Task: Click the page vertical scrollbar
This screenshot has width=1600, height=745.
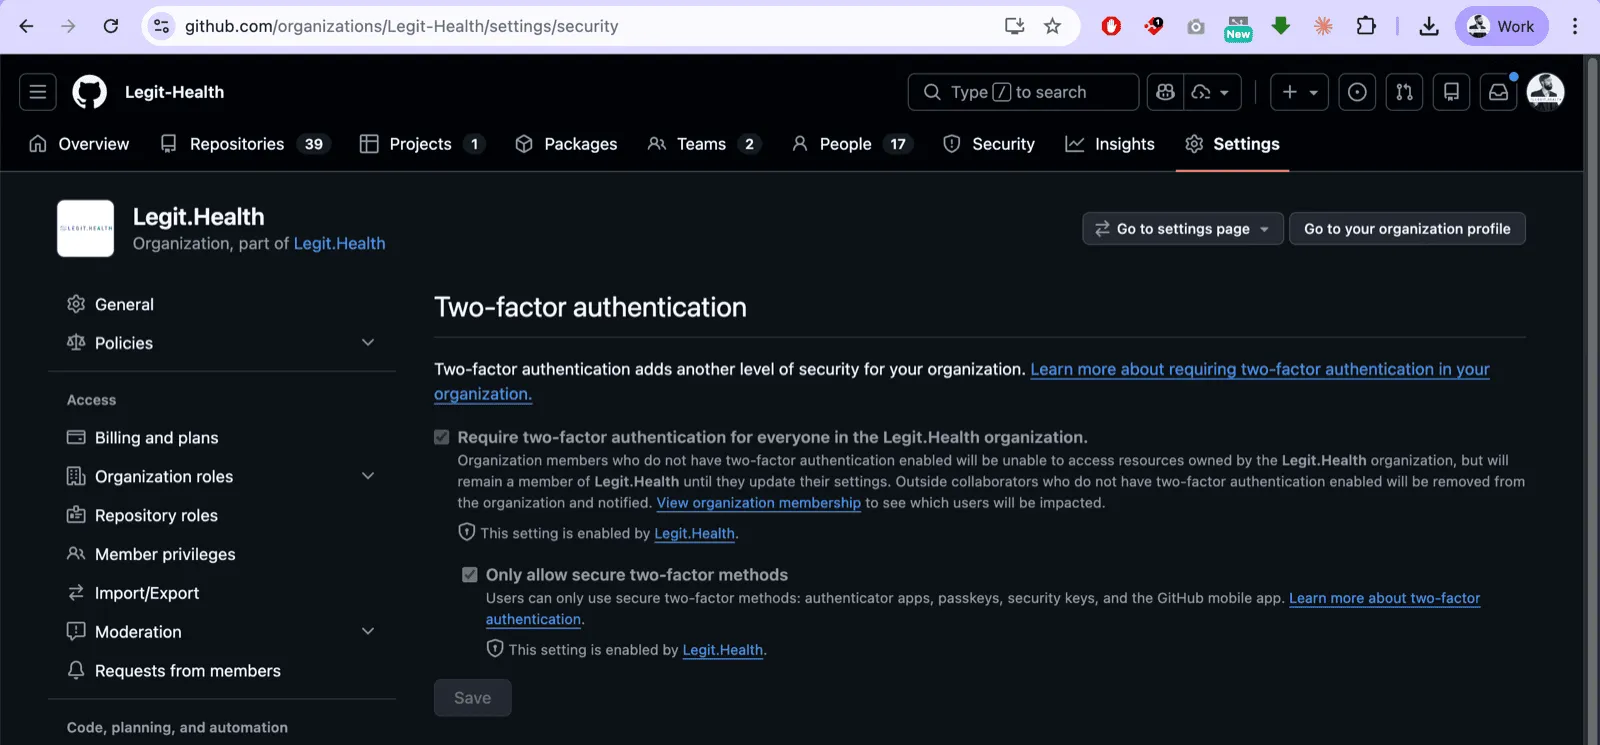Action: click(1592, 400)
